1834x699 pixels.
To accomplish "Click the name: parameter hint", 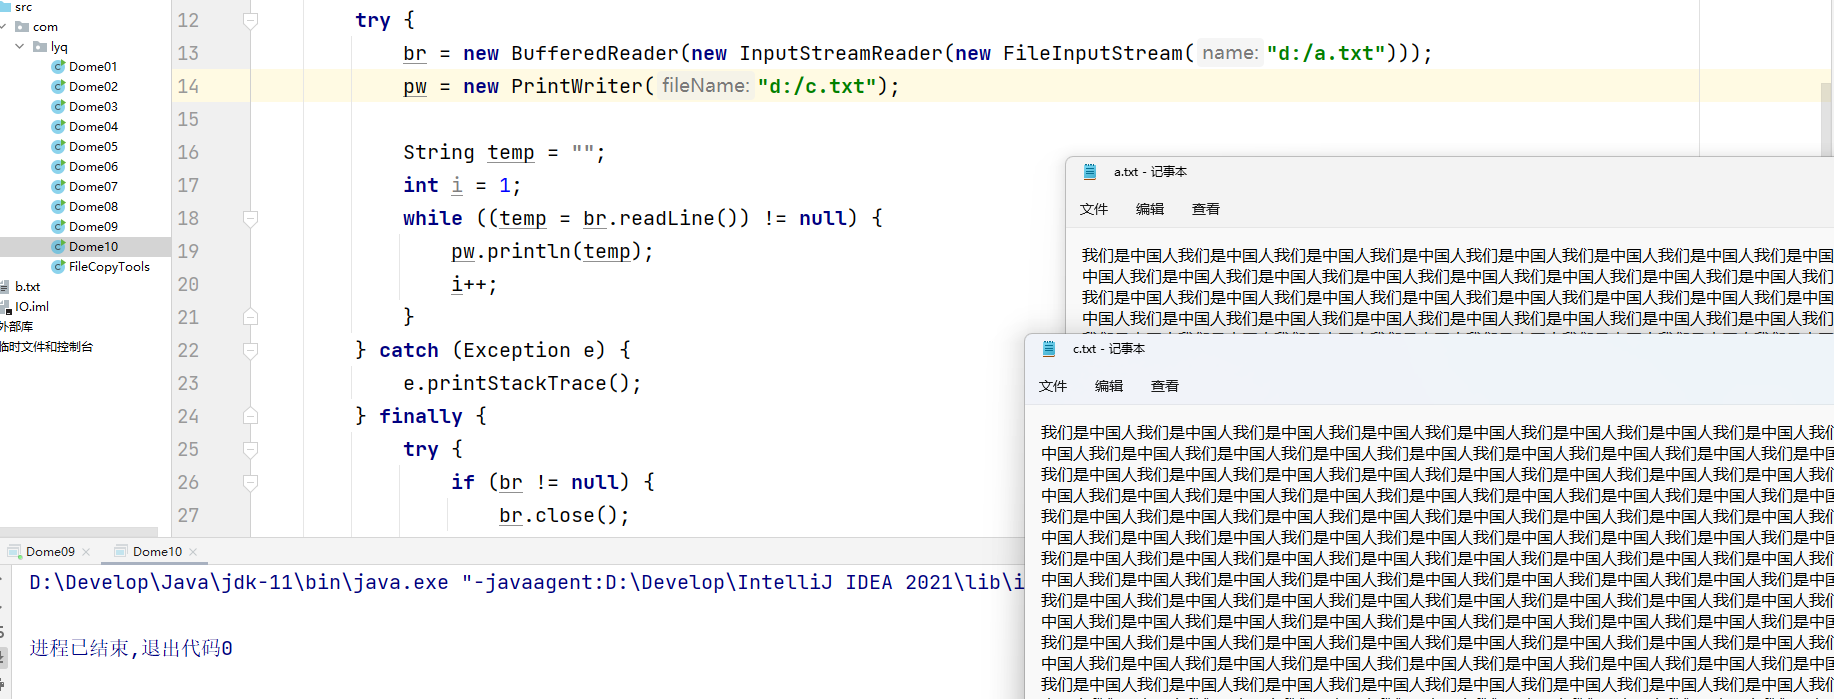I will pos(1230,53).
